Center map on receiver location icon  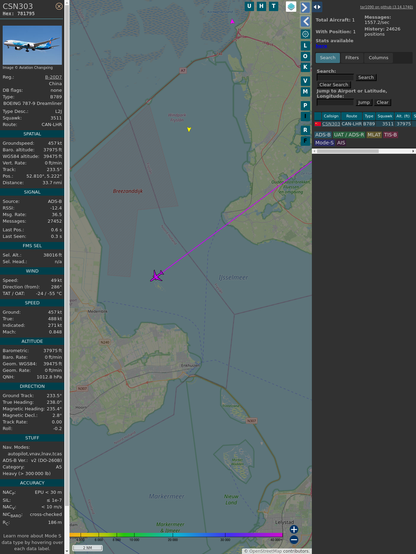click(x=305, y=34)
